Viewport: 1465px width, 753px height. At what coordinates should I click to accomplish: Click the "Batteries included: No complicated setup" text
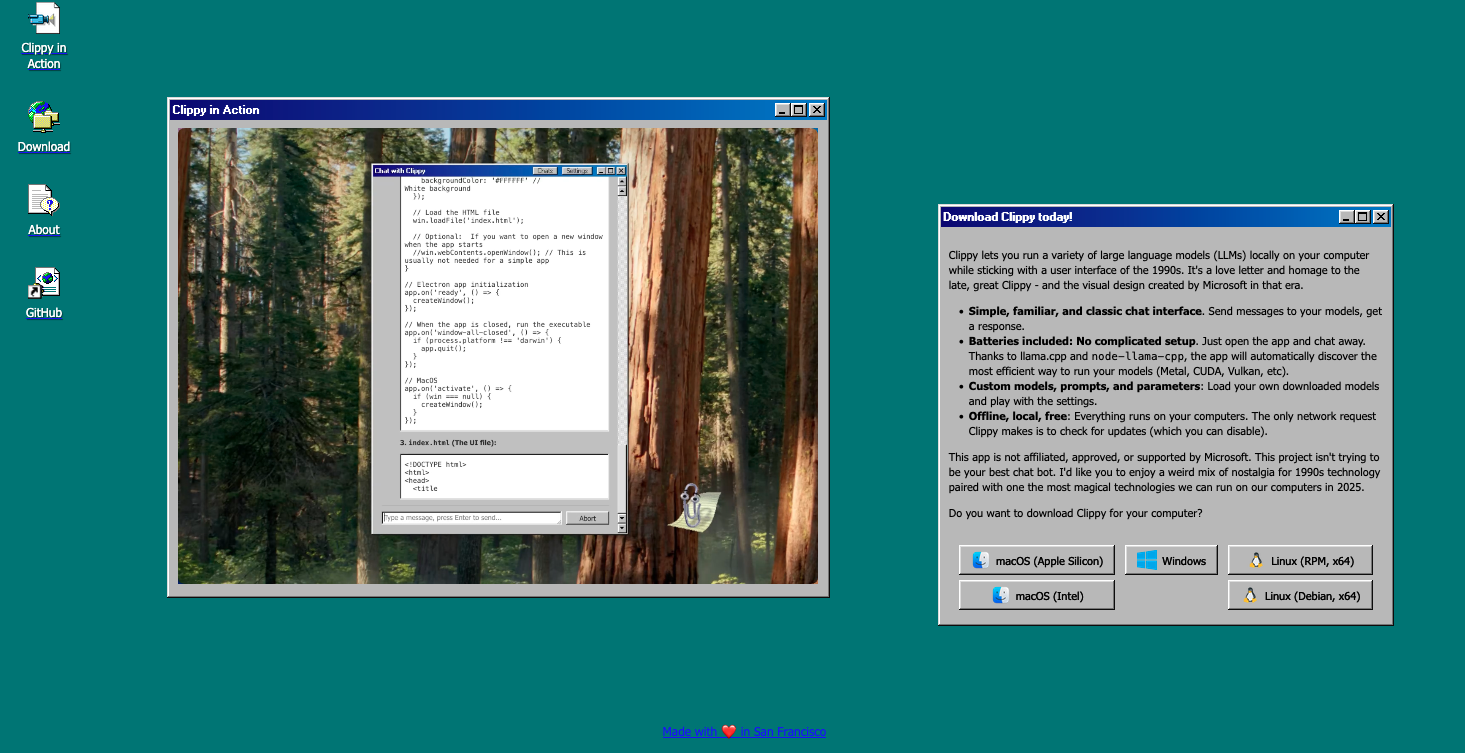pyautogui.click(x=1082, y=341)
